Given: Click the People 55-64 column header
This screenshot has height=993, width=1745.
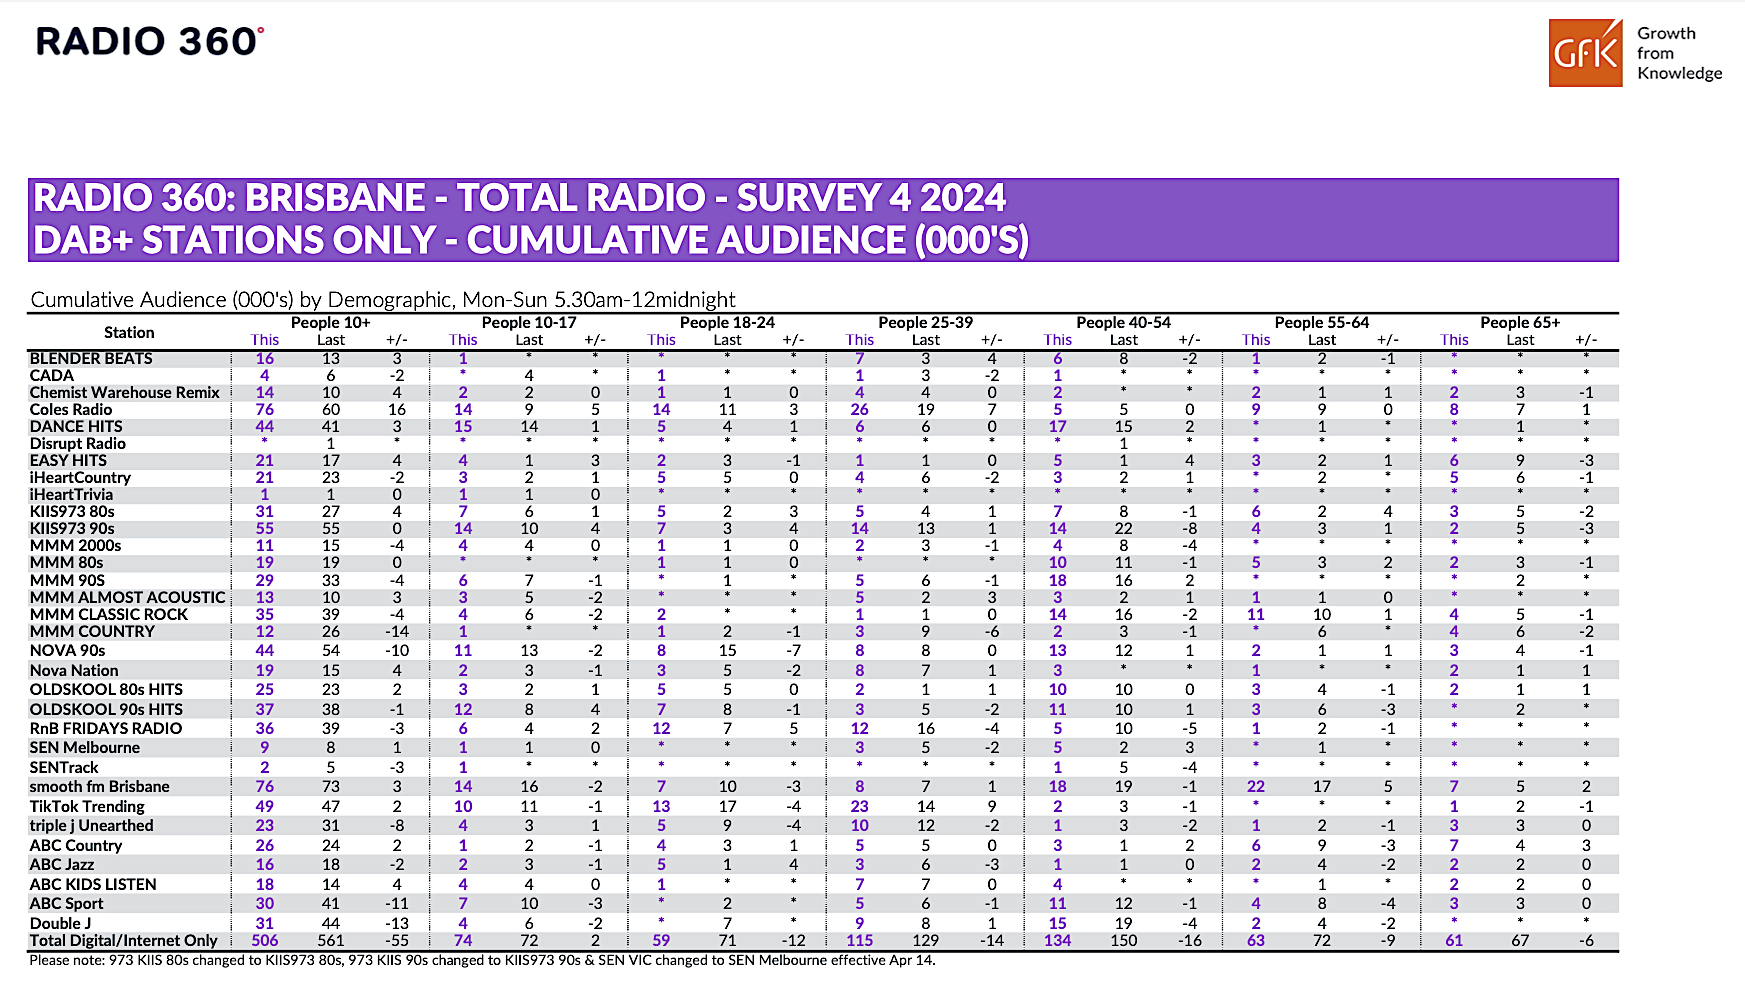Looking at the screenshot, I should 1321,322.
